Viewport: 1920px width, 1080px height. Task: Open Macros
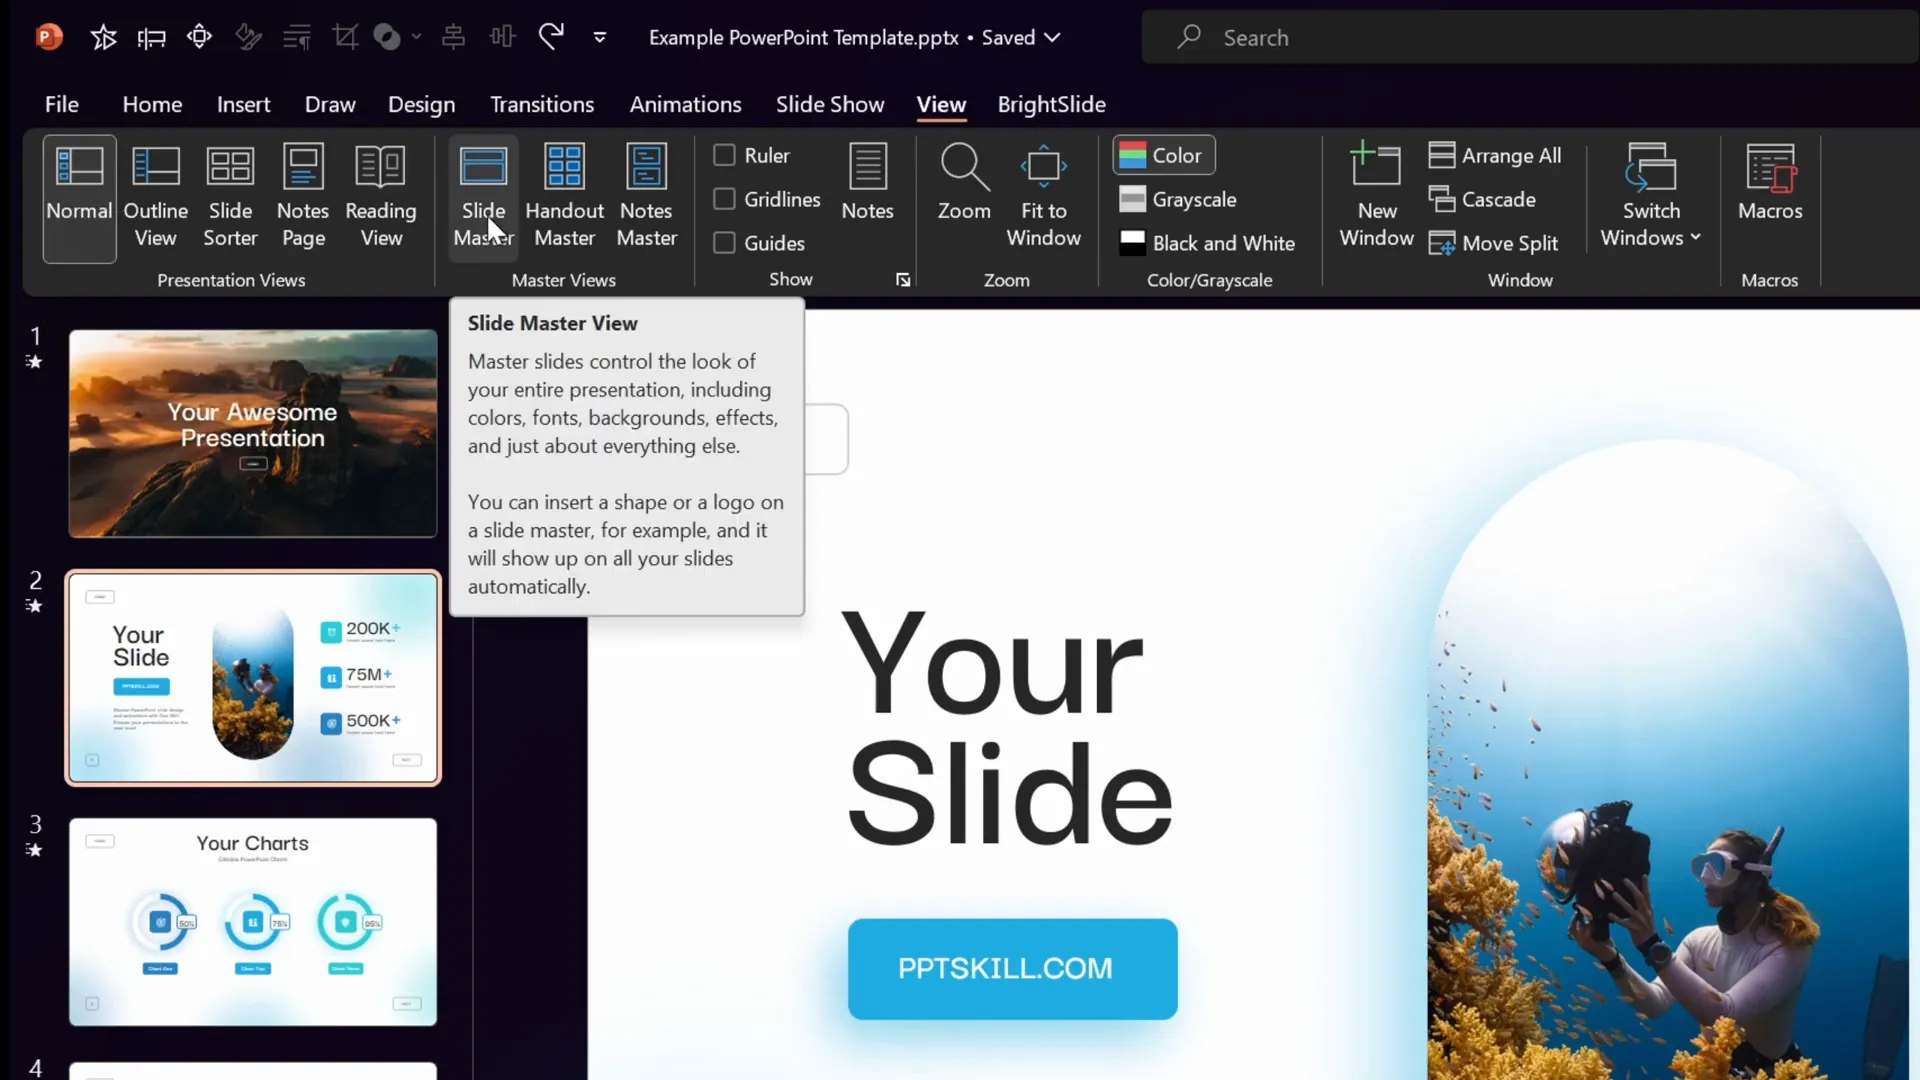click(1770, 182)
